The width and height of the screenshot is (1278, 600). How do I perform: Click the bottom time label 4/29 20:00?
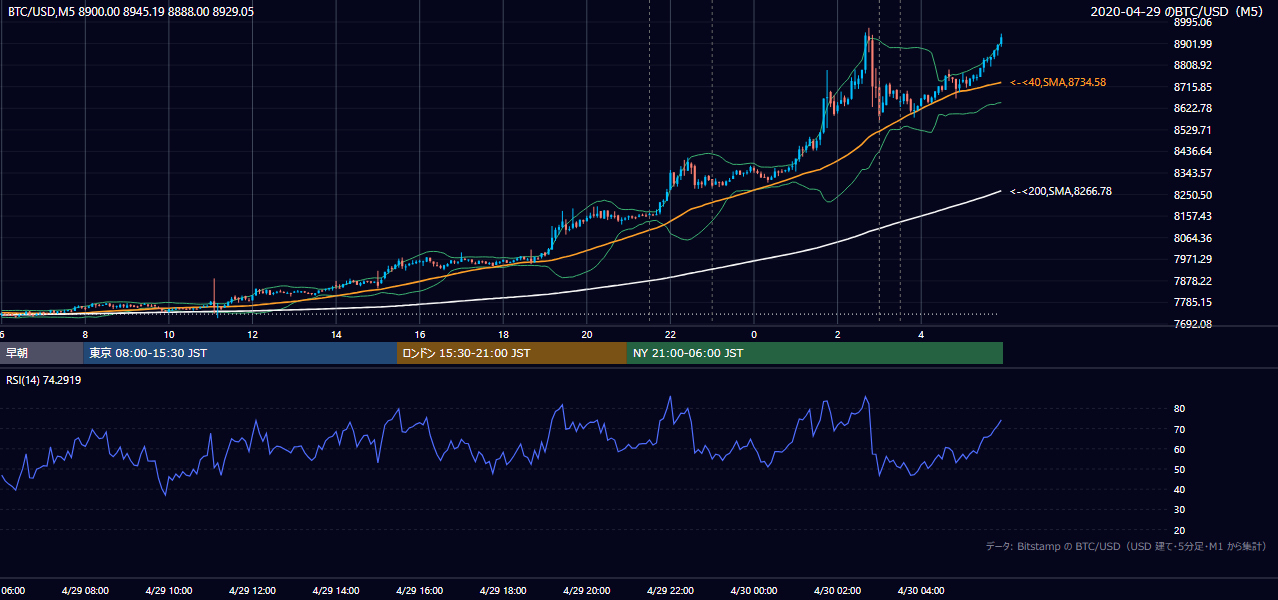point(586,591)
